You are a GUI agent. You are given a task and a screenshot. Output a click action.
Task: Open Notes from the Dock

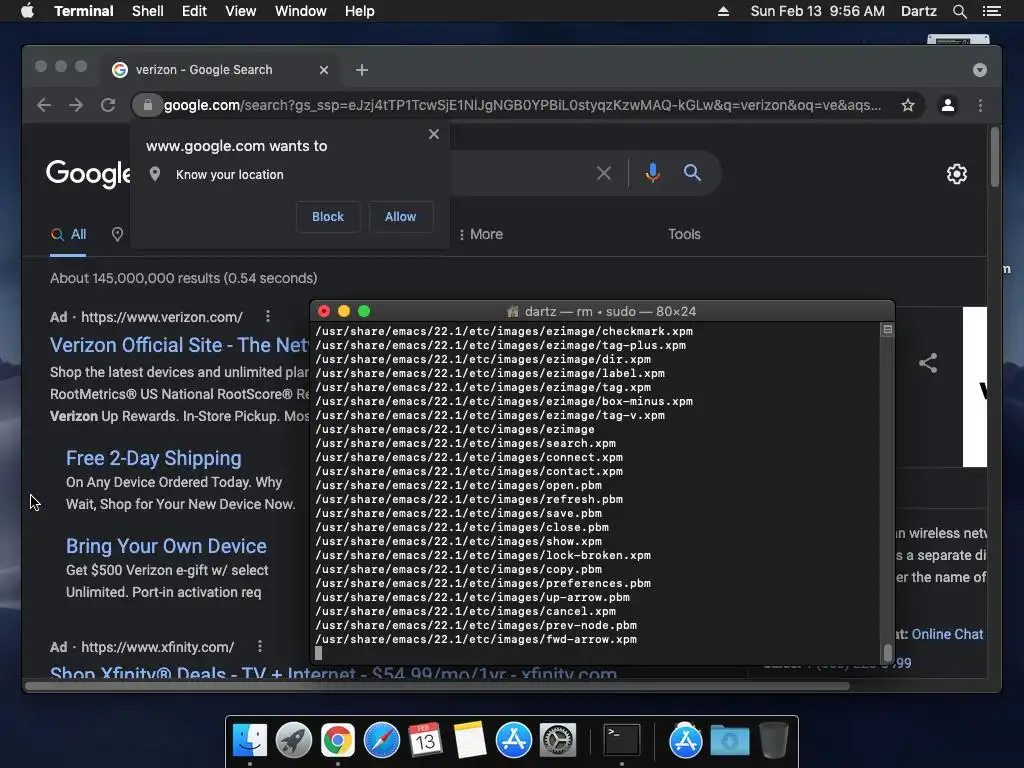470,740
